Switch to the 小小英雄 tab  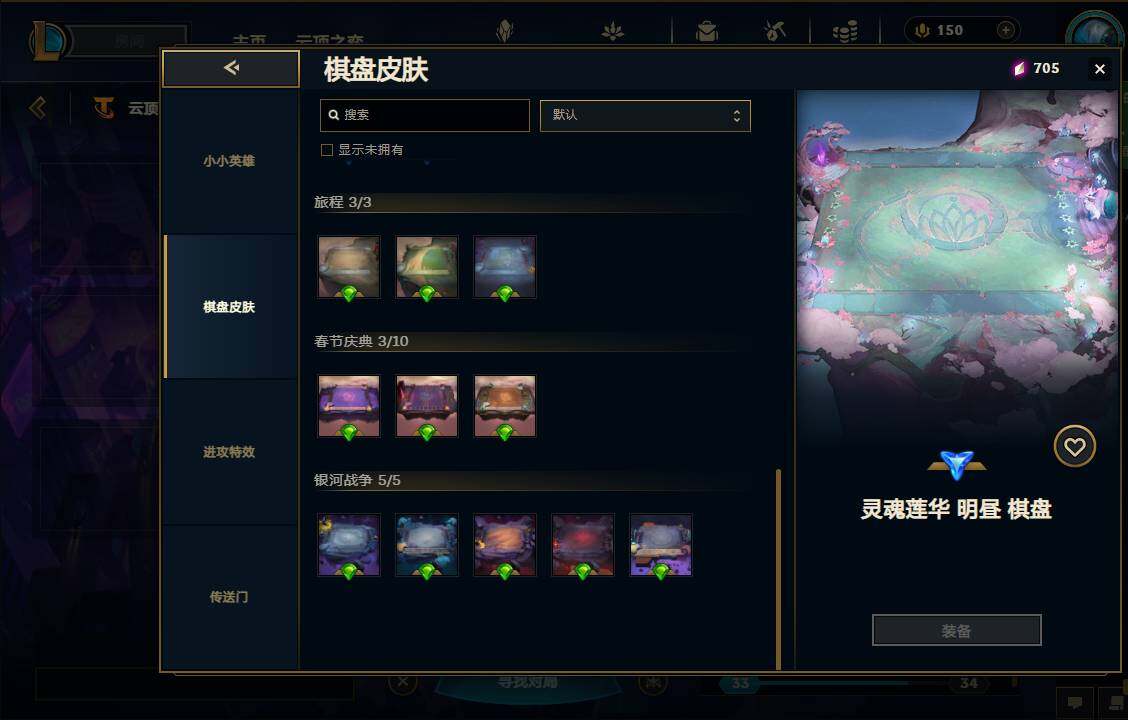[229, 161]
